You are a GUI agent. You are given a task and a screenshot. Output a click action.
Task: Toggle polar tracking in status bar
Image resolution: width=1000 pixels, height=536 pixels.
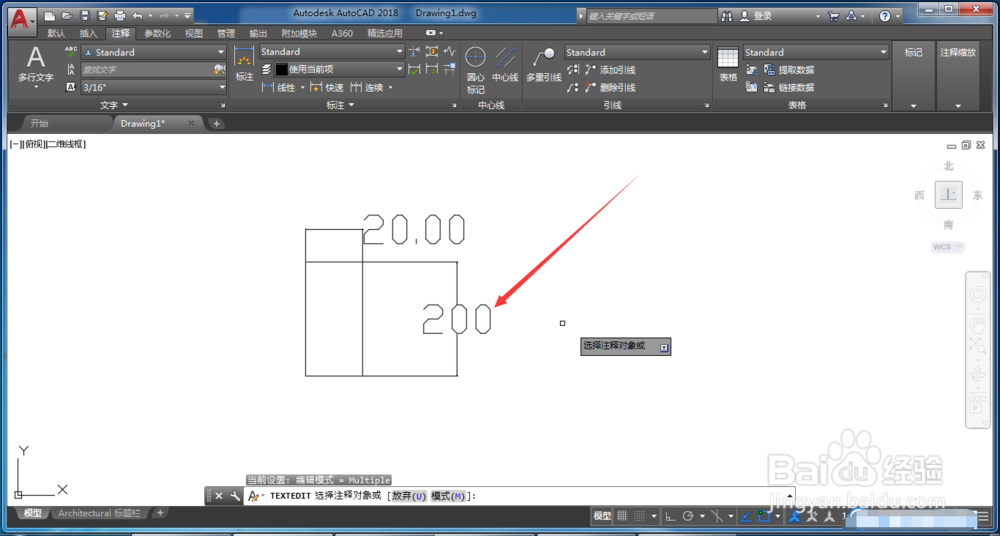pyautogui.click(x=688, y=516)
